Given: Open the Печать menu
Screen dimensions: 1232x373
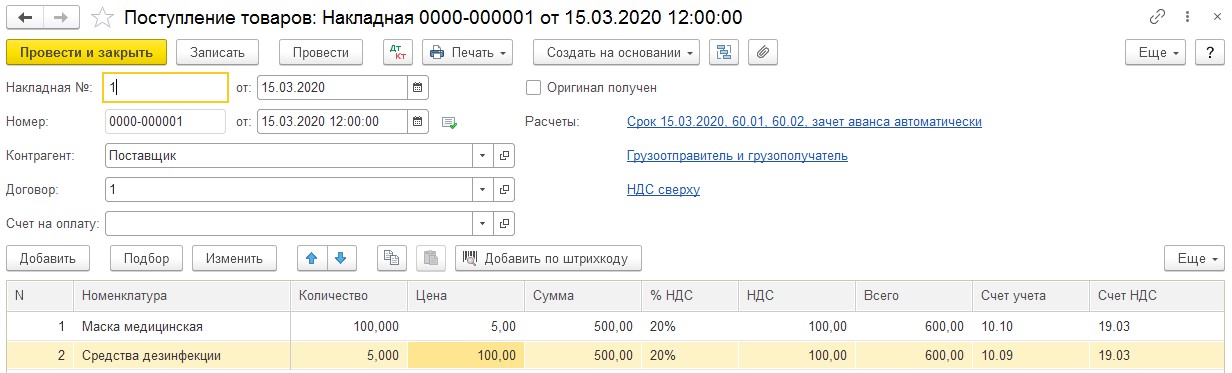Looking at the screenshot, I should pos(468,52).
